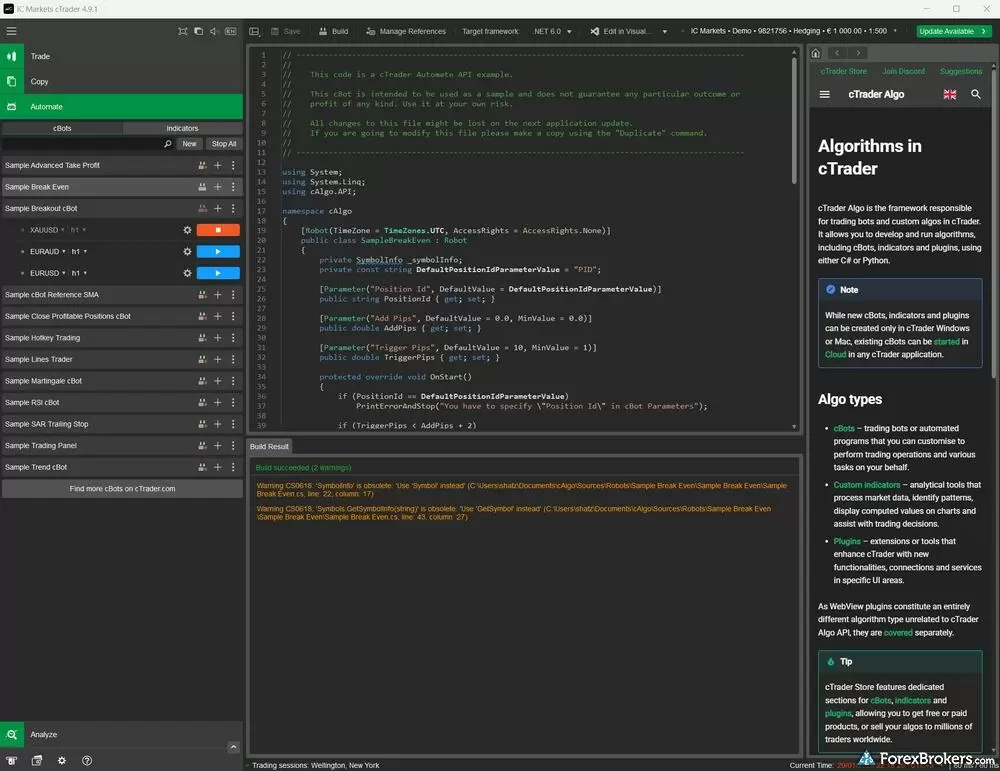1000x771 pixels.
Task: Start the EURUSD instance
Action: coord(218,273)
